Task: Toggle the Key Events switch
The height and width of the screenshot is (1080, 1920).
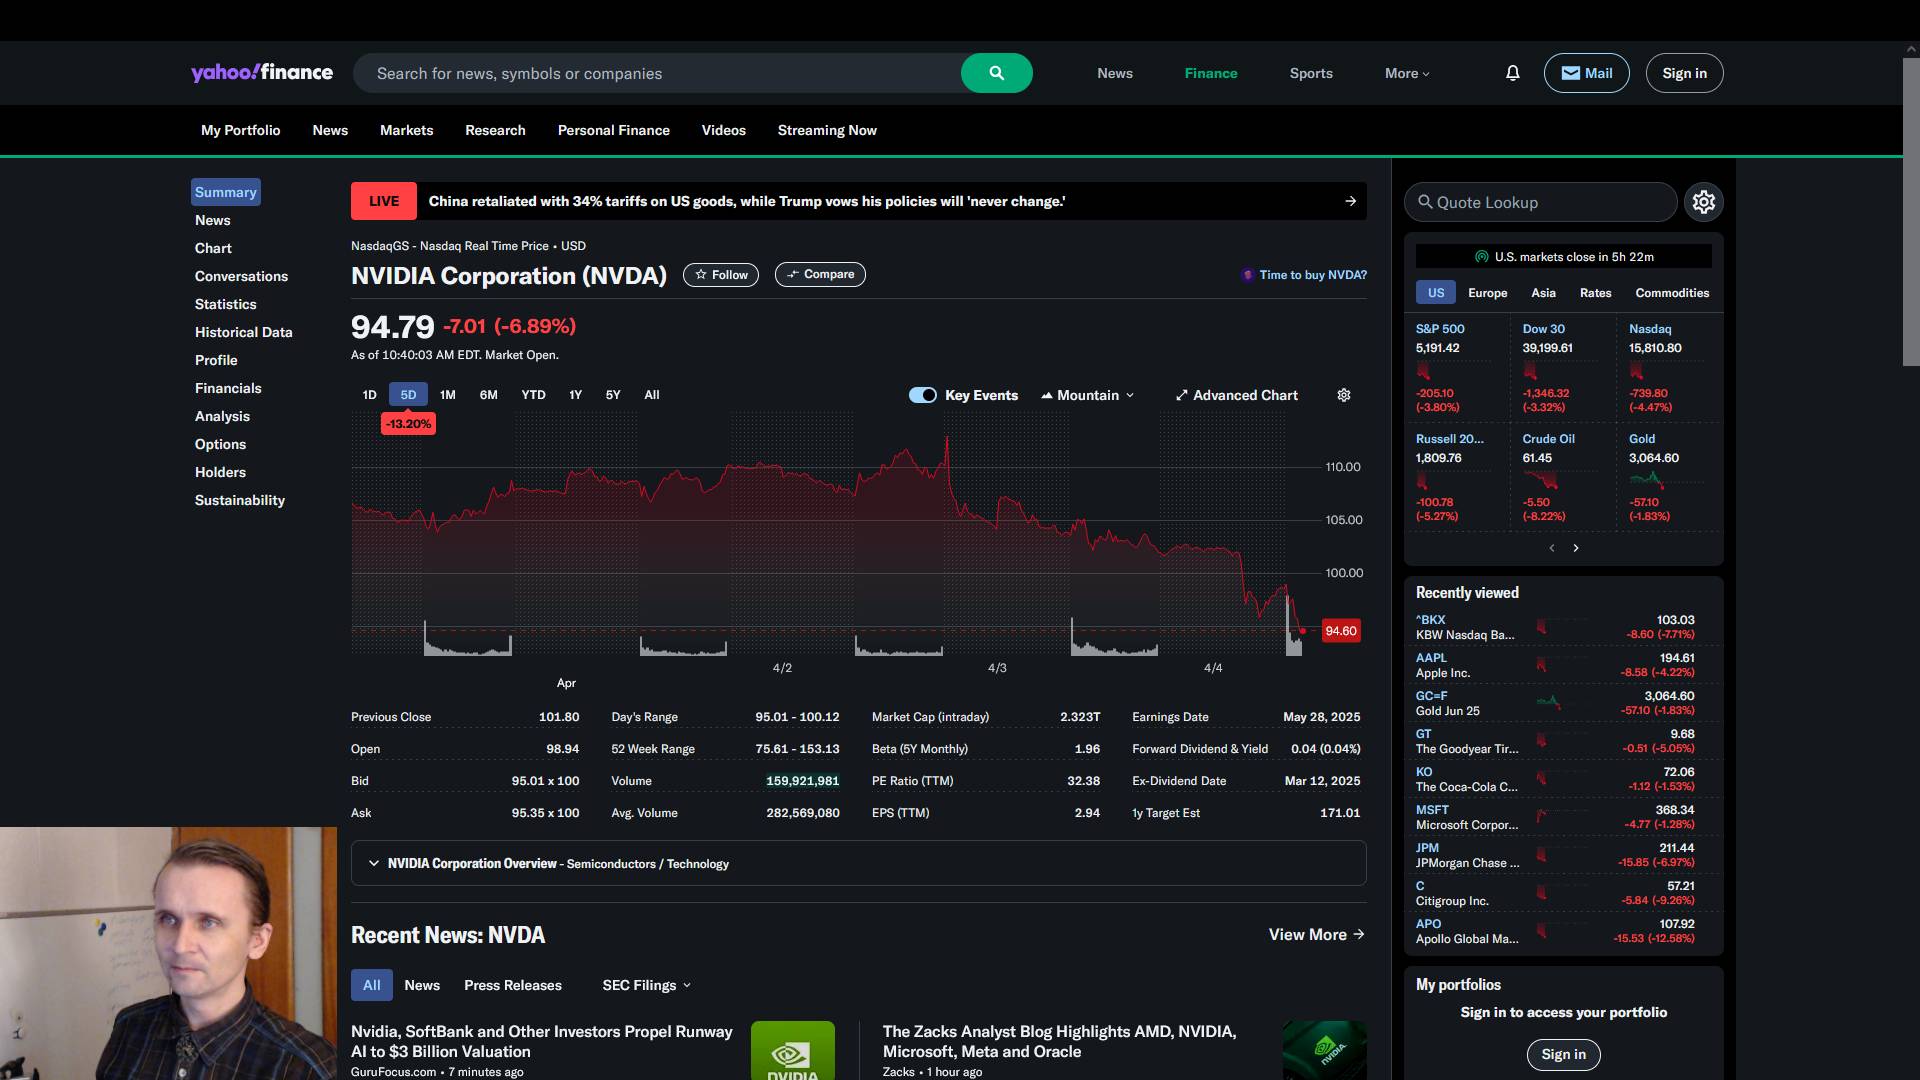Action: tap(922, 395)
